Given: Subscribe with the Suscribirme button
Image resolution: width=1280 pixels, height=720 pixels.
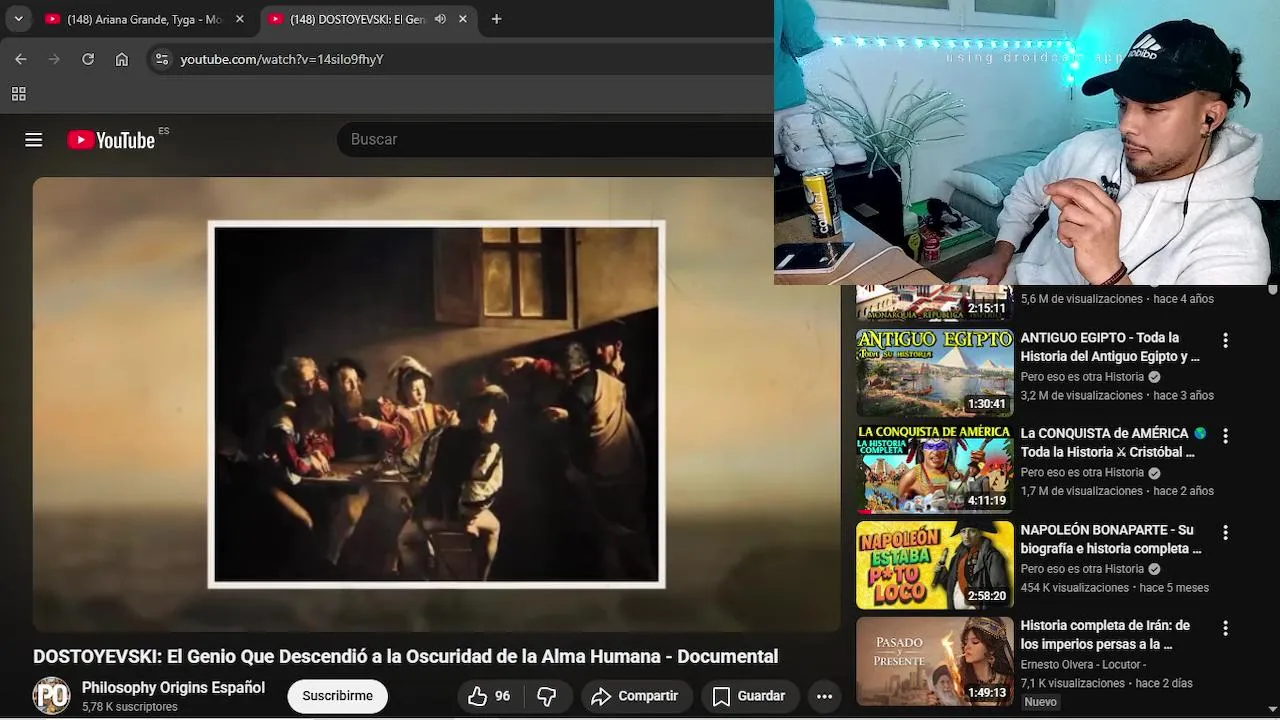Looking at the screenshot, I should point(337,696).
